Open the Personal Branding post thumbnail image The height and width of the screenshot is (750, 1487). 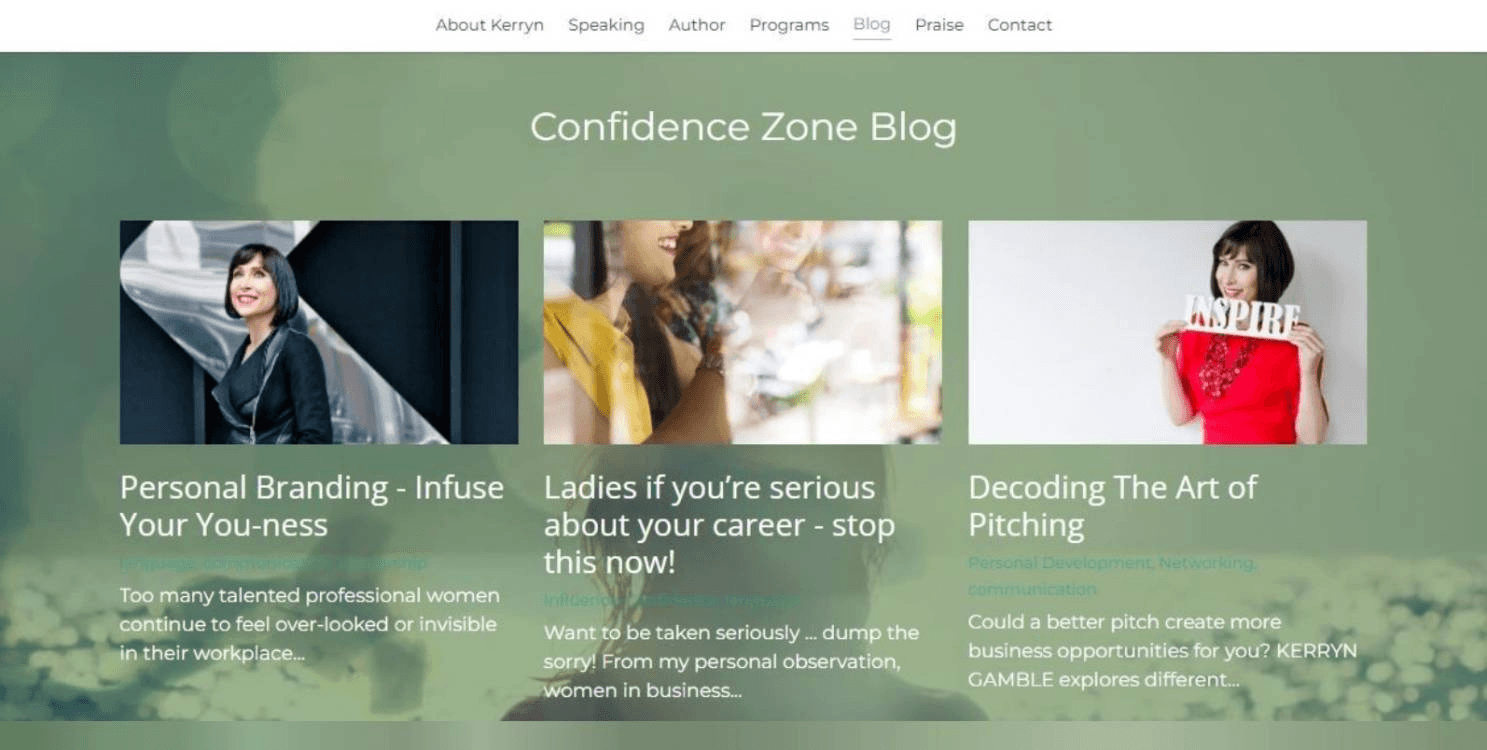[319, 332]
